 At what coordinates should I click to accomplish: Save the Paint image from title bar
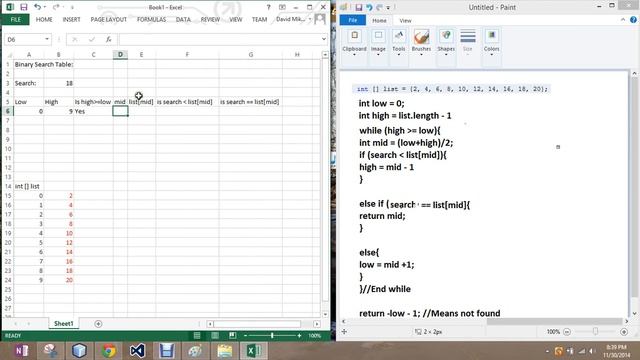(x=358, y=7)
